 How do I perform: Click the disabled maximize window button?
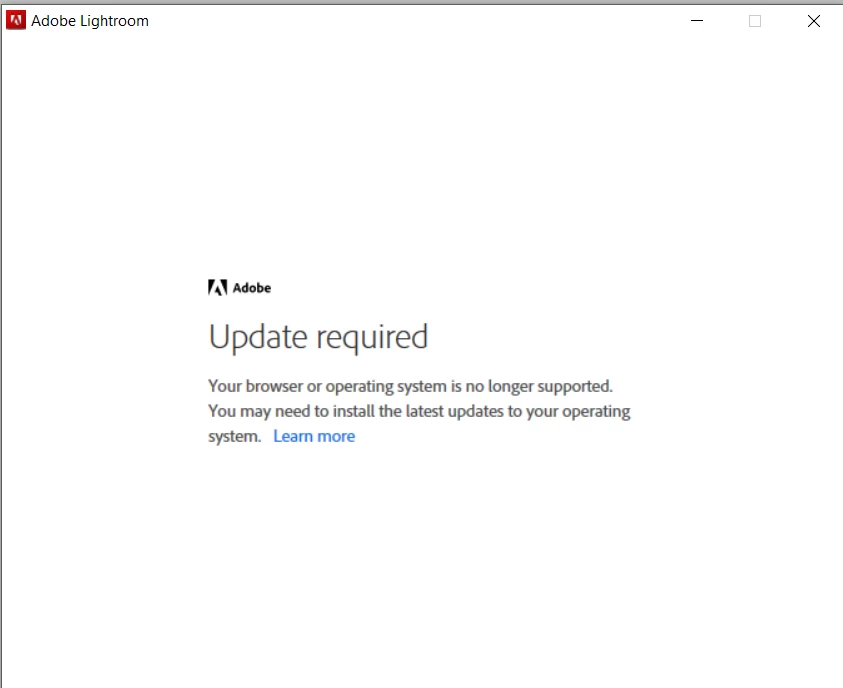coord(755,21)
